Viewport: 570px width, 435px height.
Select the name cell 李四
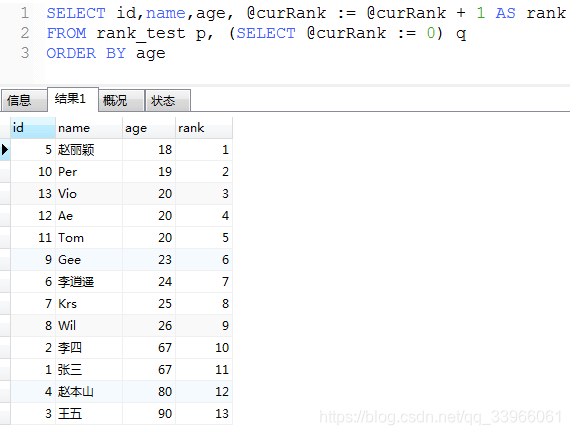[89, 348]
